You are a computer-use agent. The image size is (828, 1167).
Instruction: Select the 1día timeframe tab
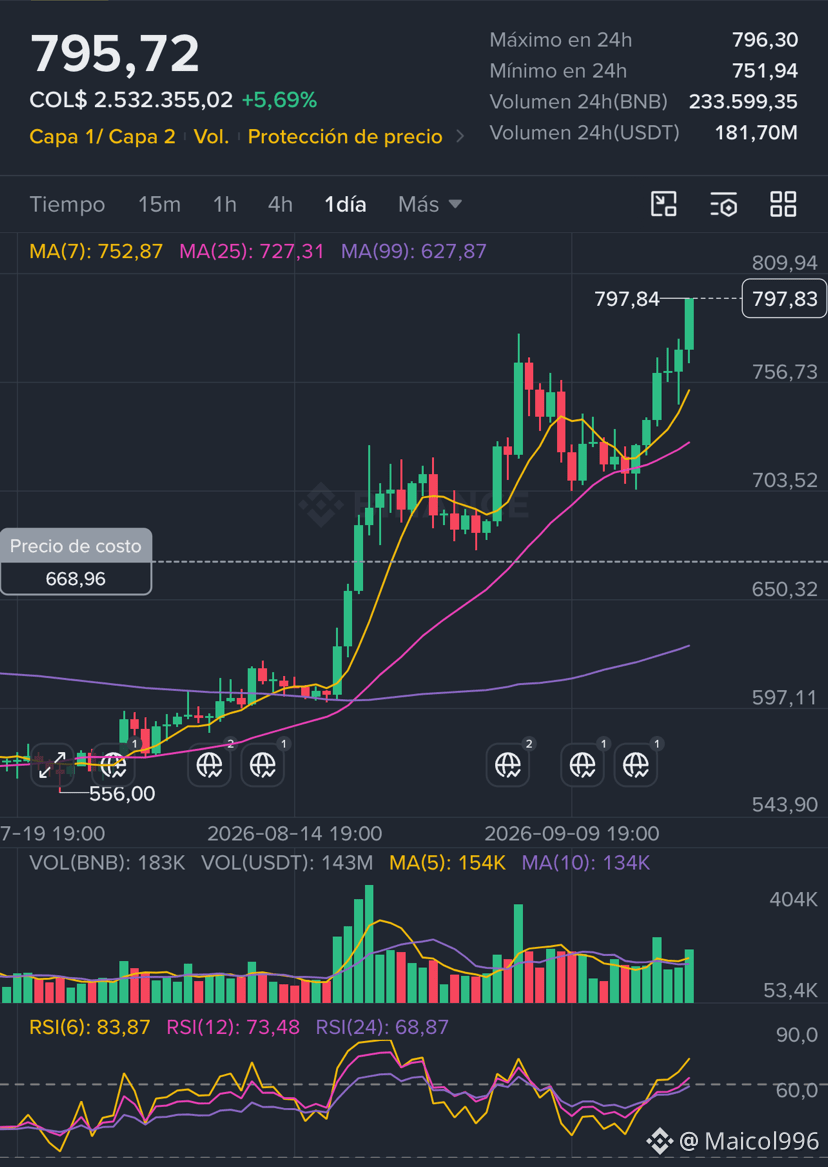pyautogui.click(x=345, y=204)
